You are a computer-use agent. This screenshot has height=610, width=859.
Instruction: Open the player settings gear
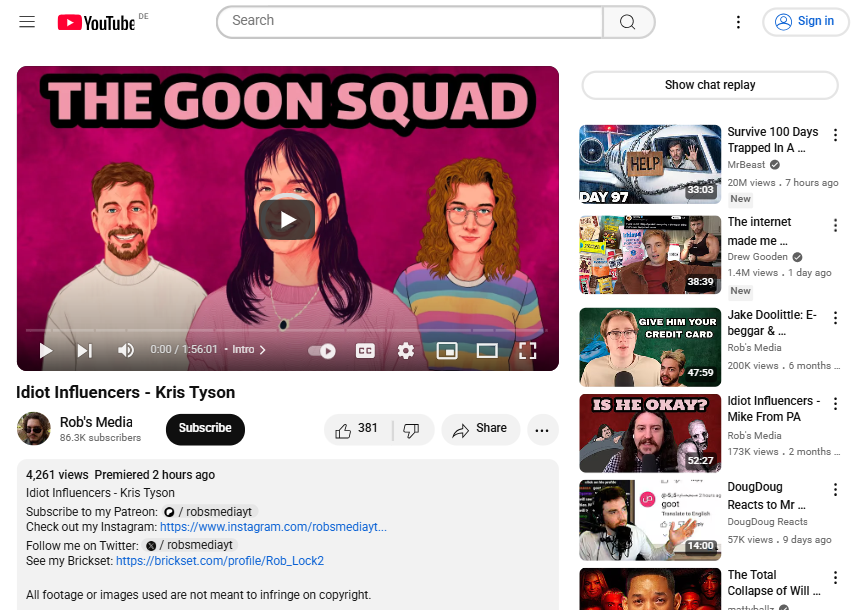pyautogui.click(x=405, y=351)
